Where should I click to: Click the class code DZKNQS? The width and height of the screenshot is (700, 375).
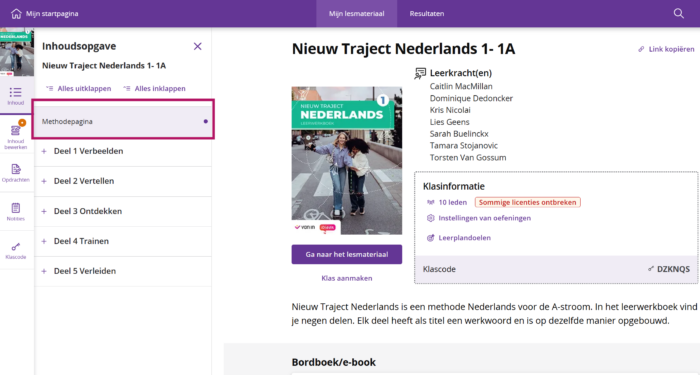(x=673, y=269)
